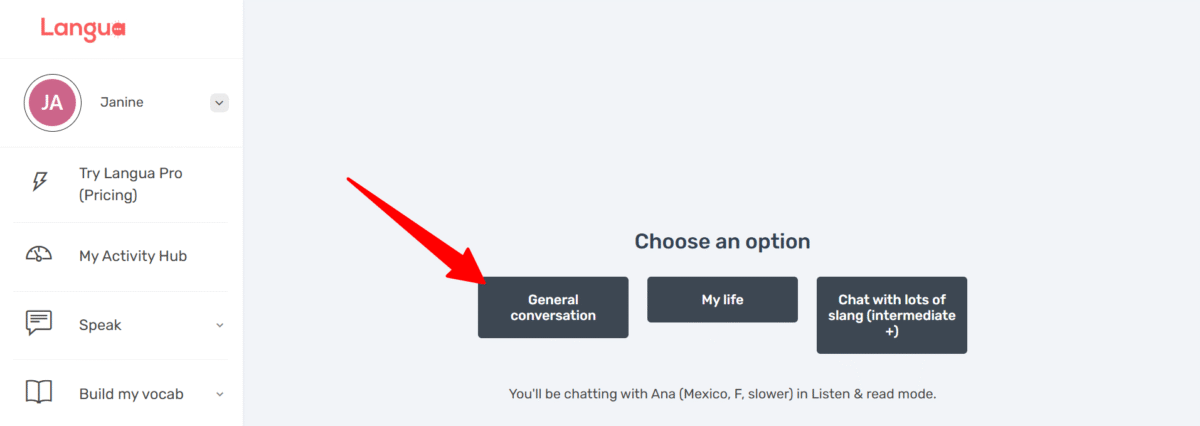Click the JA profile avatar
1200x426 pixels.
pos(52,103)
